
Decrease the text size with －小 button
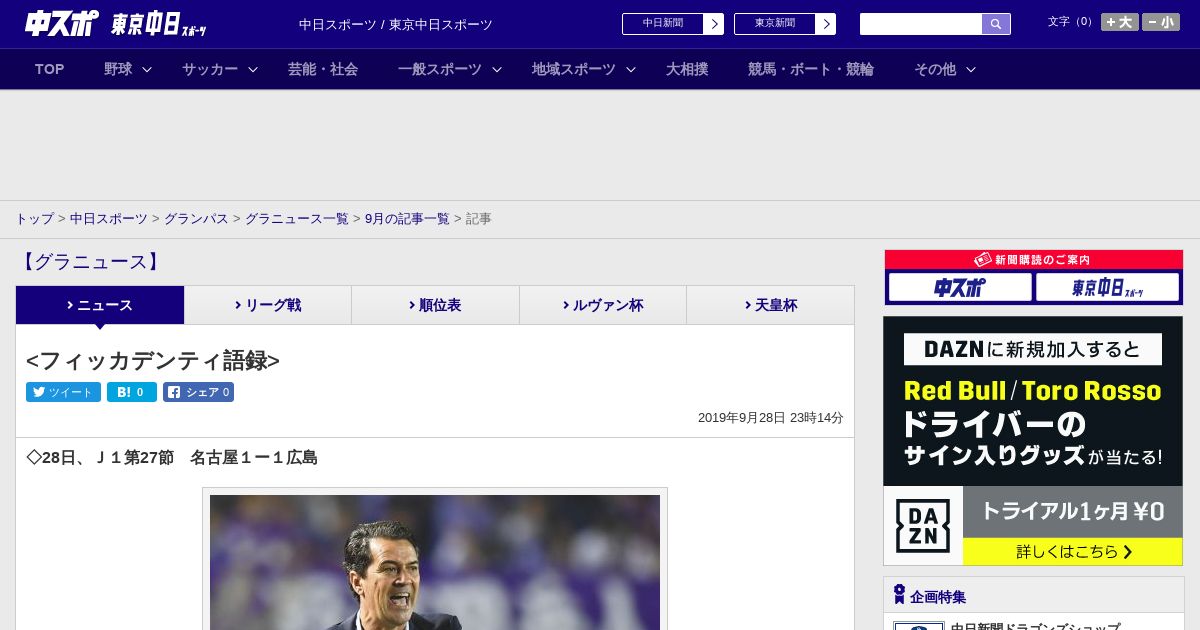pos(1161,22)
